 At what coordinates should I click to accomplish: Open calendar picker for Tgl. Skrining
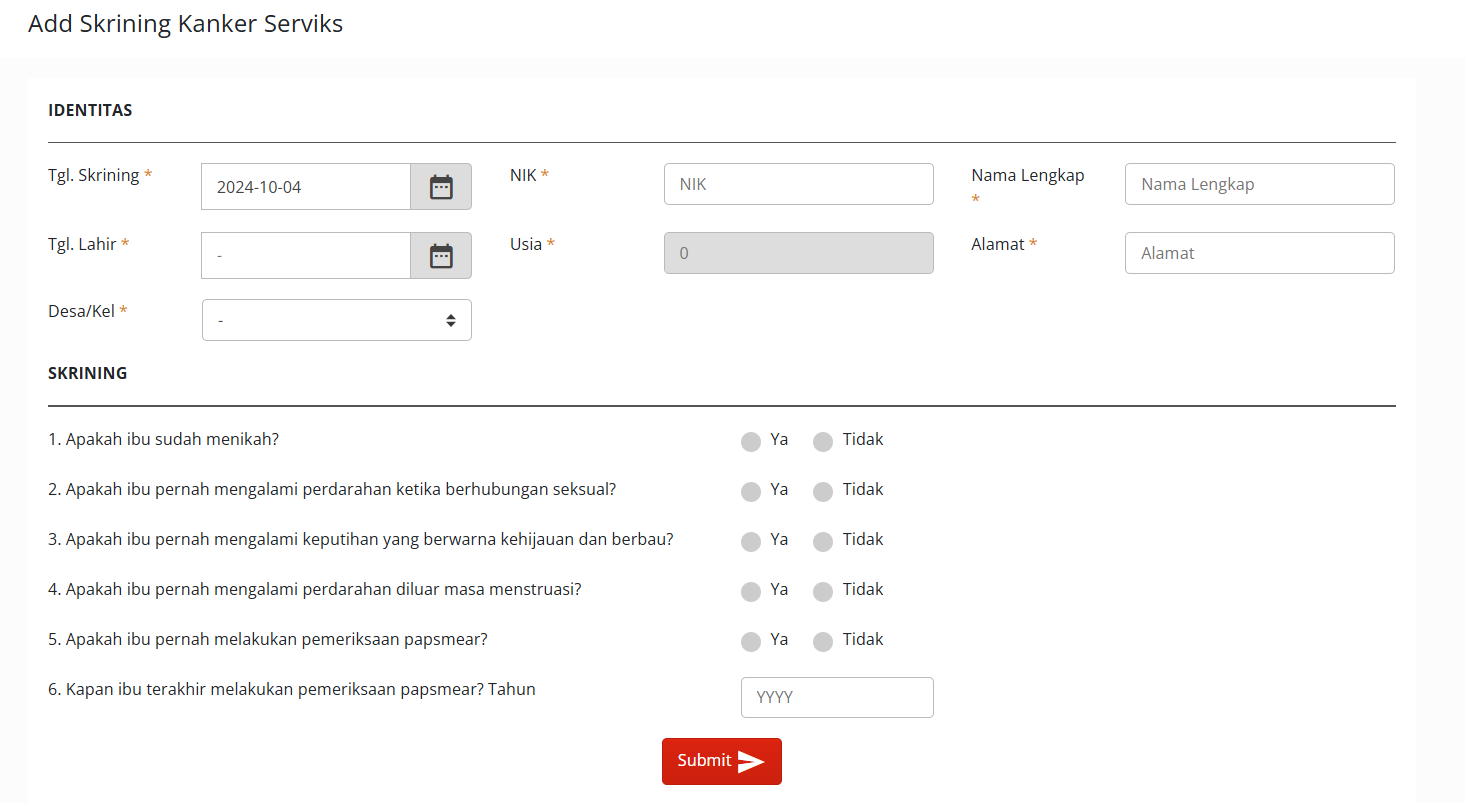coord(441,187)
